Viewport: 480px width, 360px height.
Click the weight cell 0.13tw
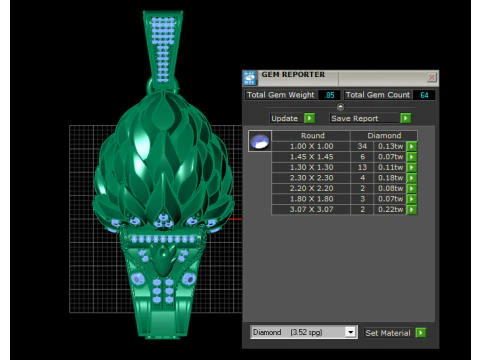(390, 146)
